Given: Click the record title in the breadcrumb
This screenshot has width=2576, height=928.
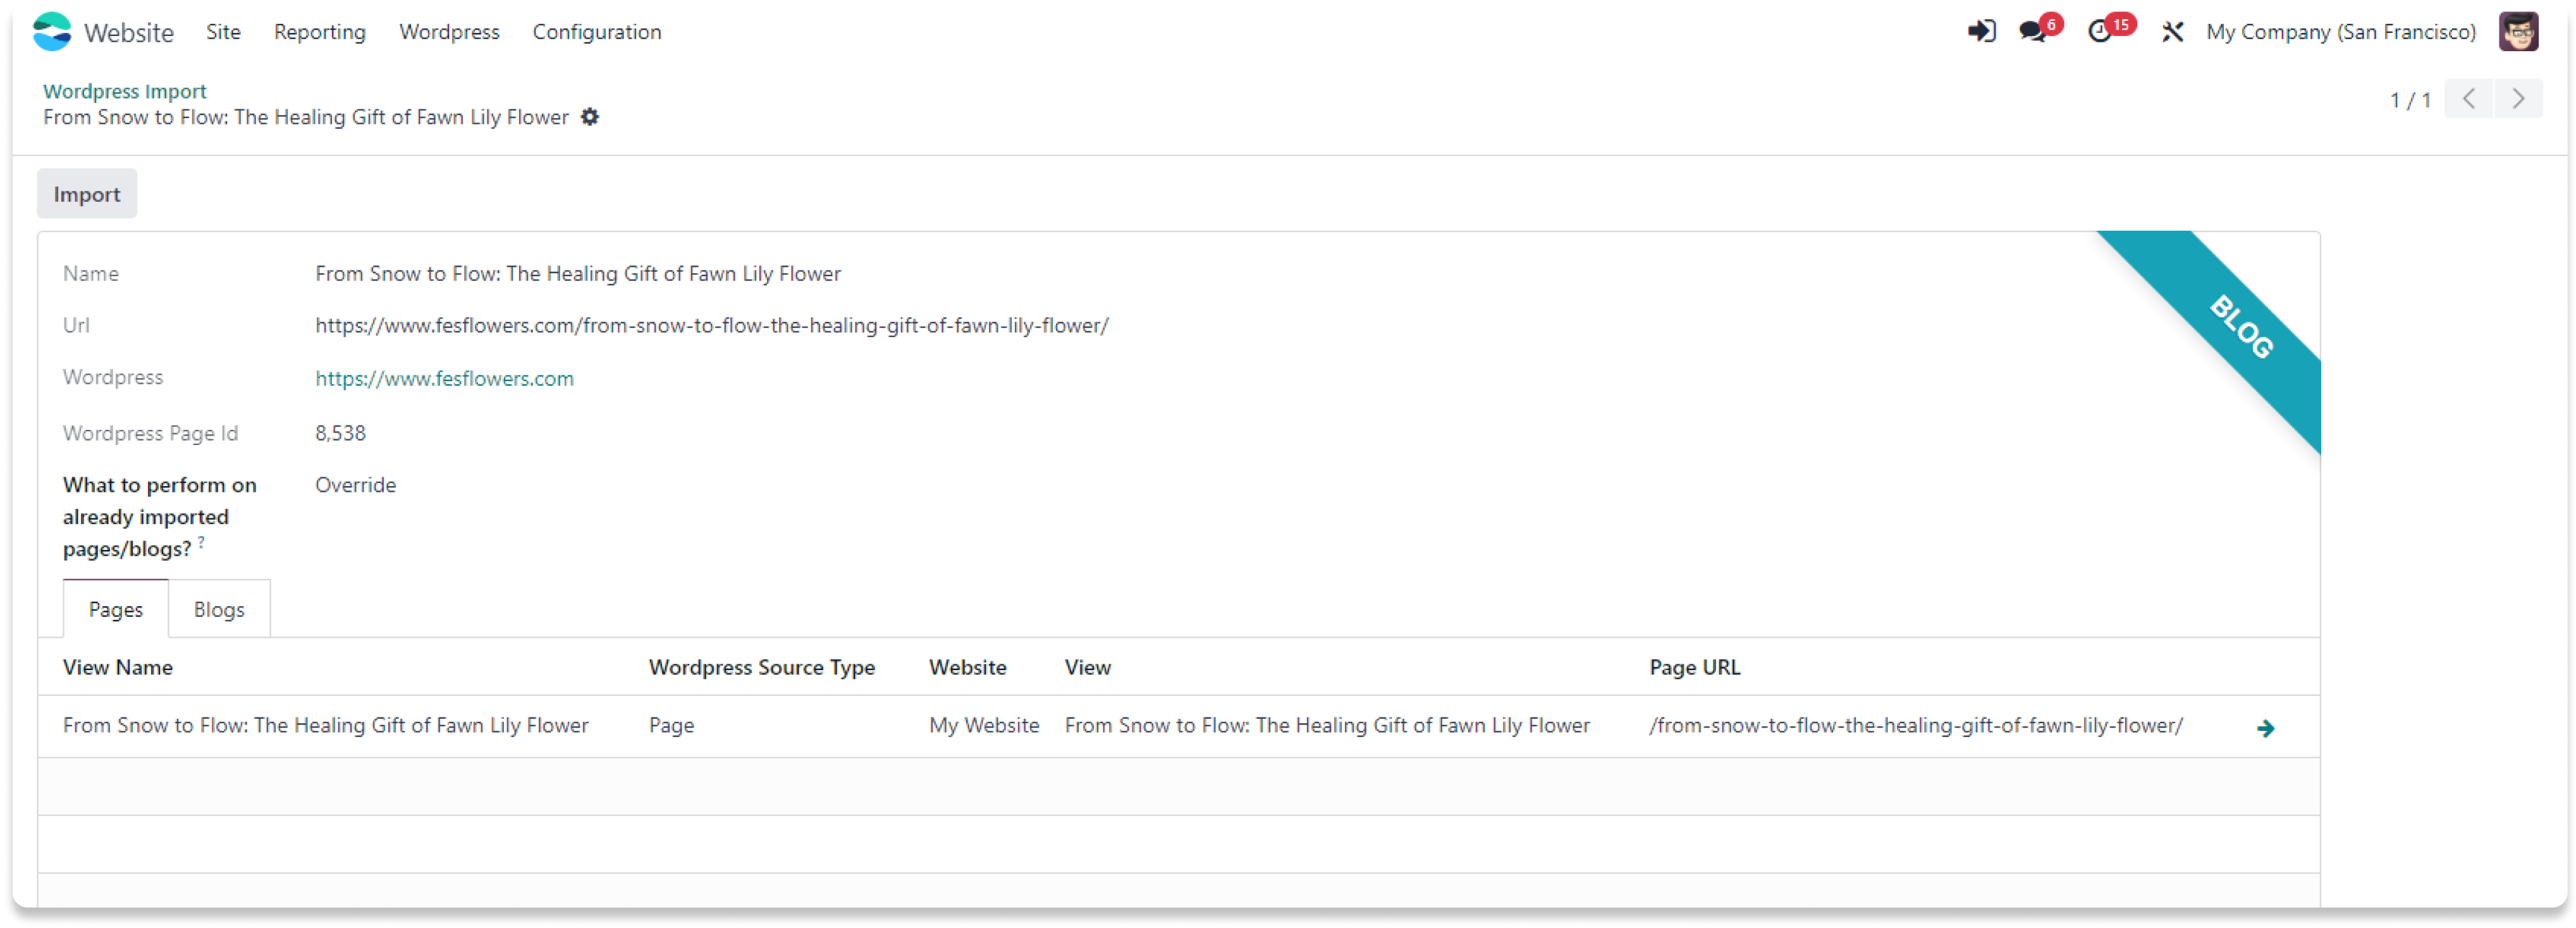Looking at the screenshot, I should (x=306, y=117).
